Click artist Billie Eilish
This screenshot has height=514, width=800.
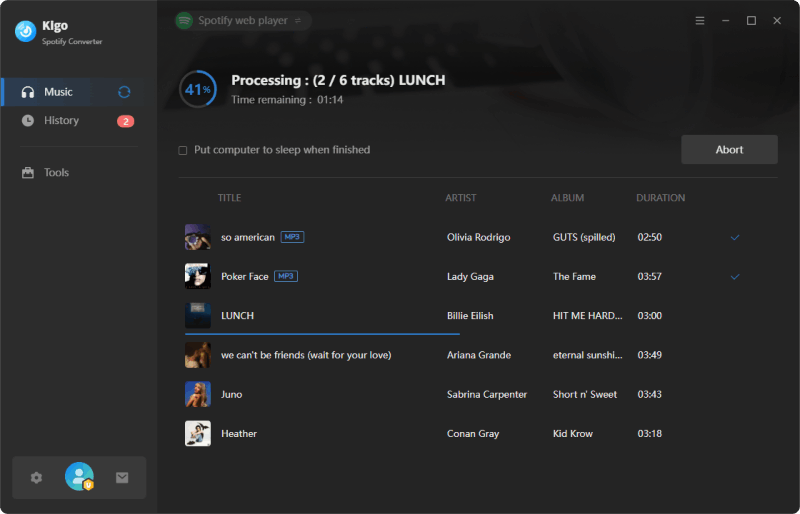(470, 316)
